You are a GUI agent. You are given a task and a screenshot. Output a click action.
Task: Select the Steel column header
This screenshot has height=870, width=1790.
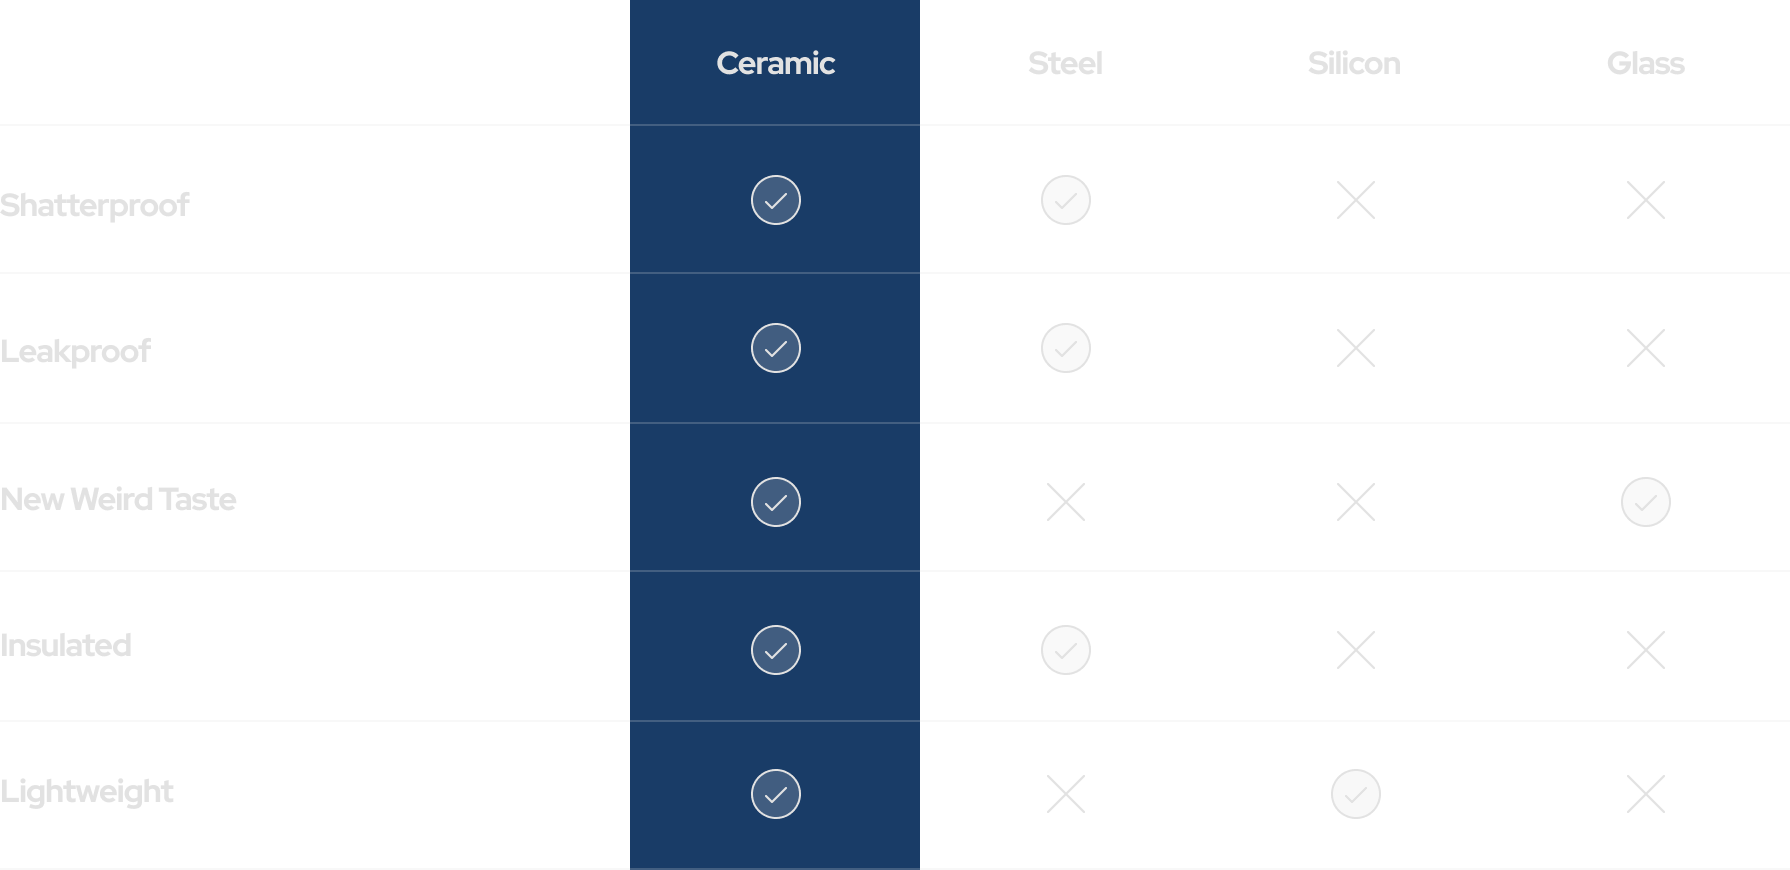point(1065,63)
